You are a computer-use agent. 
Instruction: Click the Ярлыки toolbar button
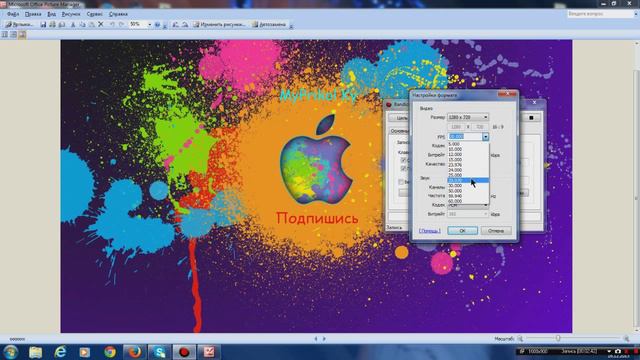pyautogui.click(x=19, y=24)
